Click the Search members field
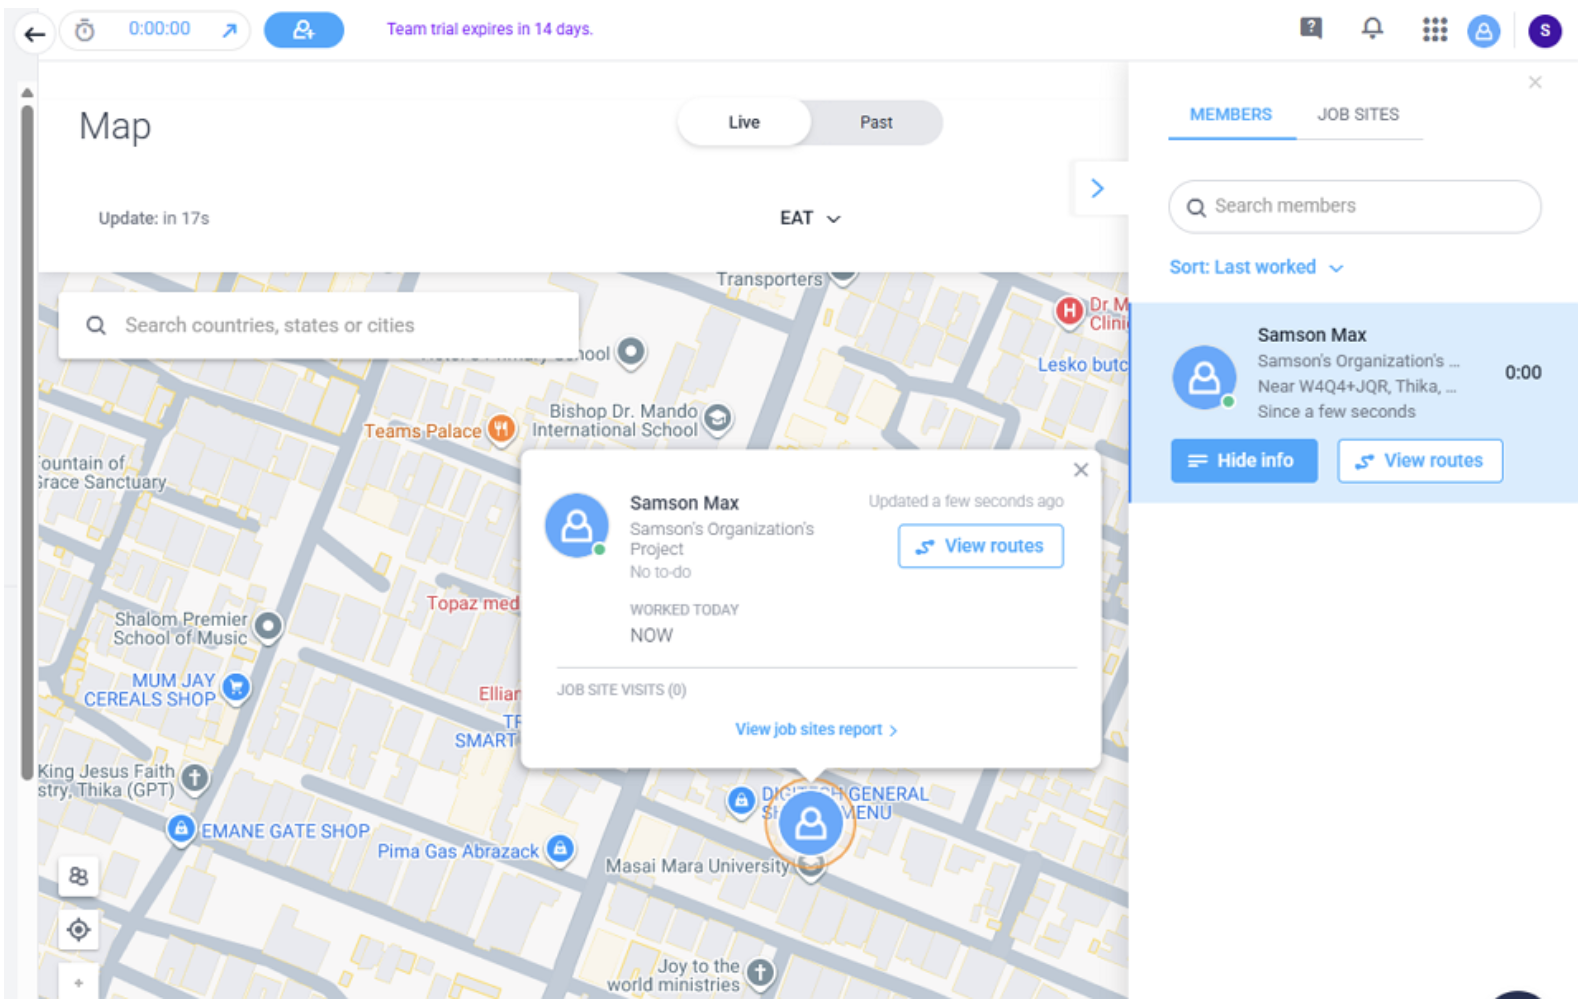The height and width of the screenshot is (1008, 1586). pyautogui.click(x=1355, y=206)
